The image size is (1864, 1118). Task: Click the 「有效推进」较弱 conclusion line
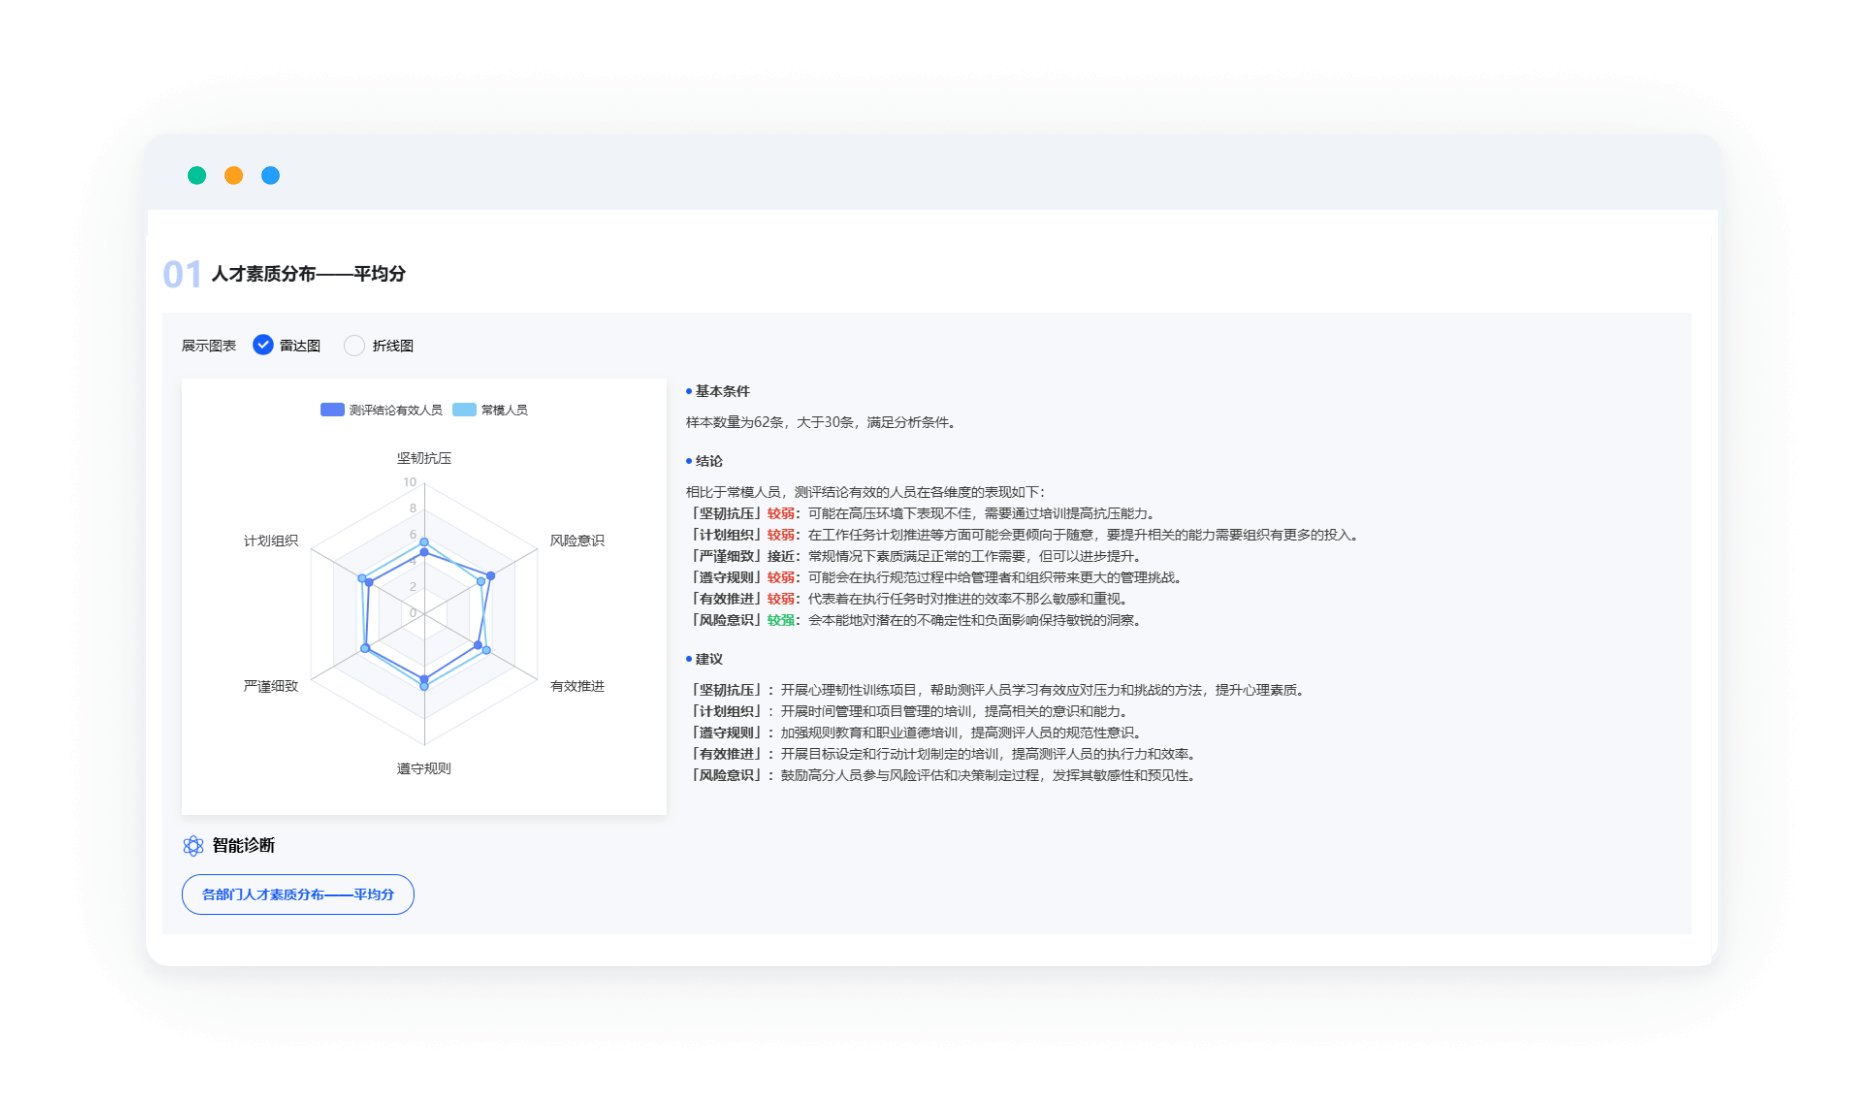point(910,599)
